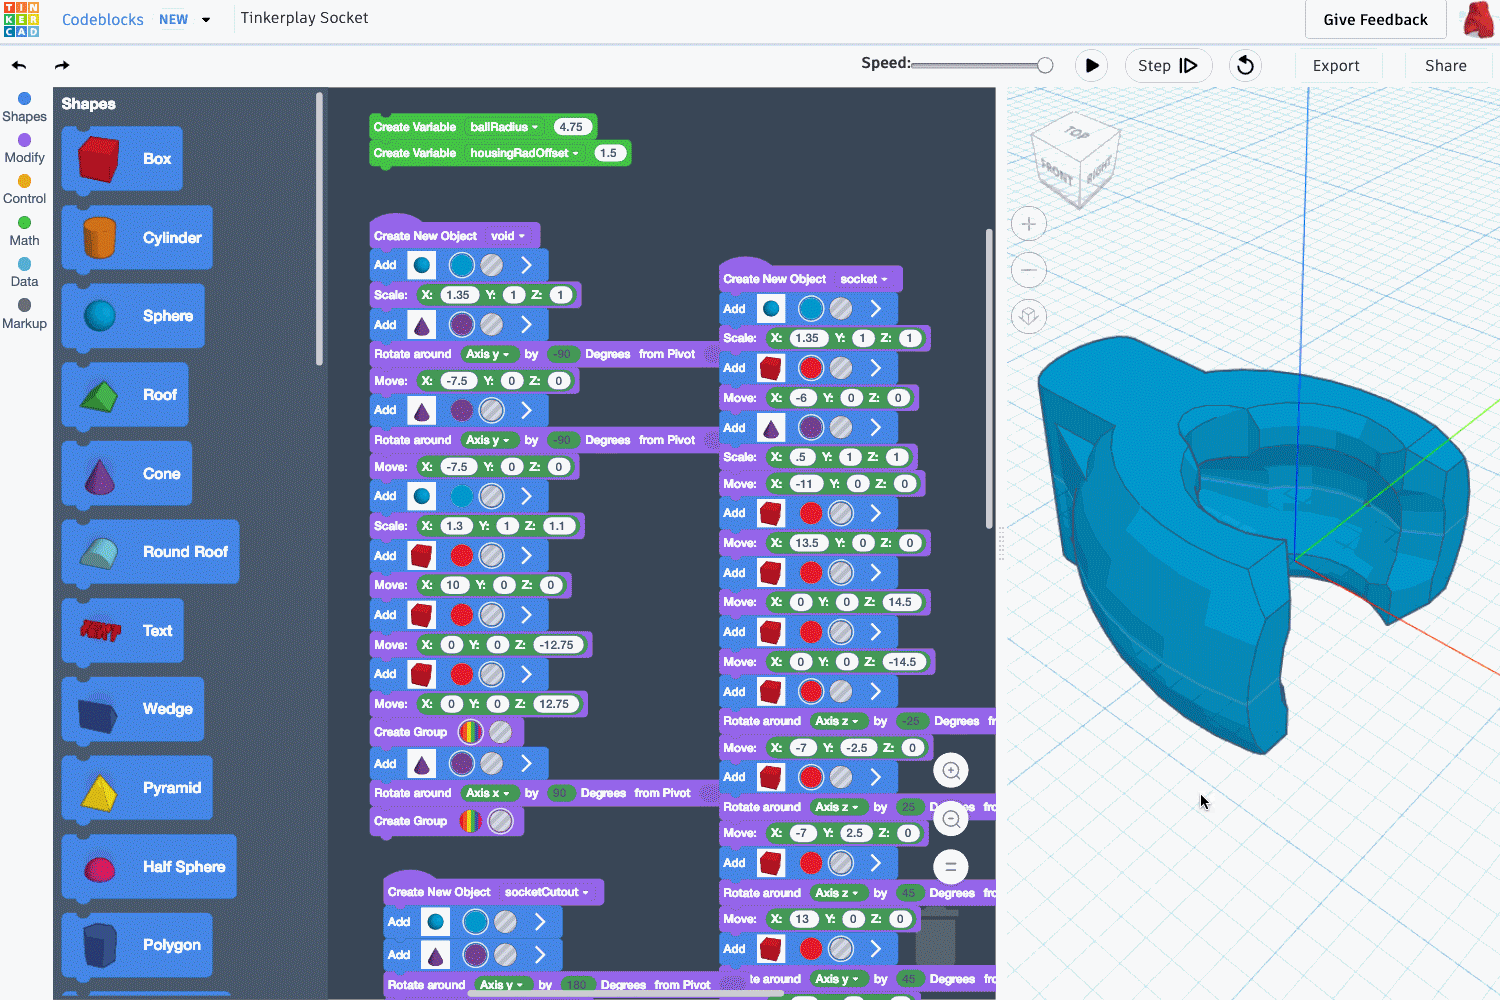The width and height of the screenshot is (1500, 1000).
Task: Select the Modify category
Action: (x=24, y=148)
